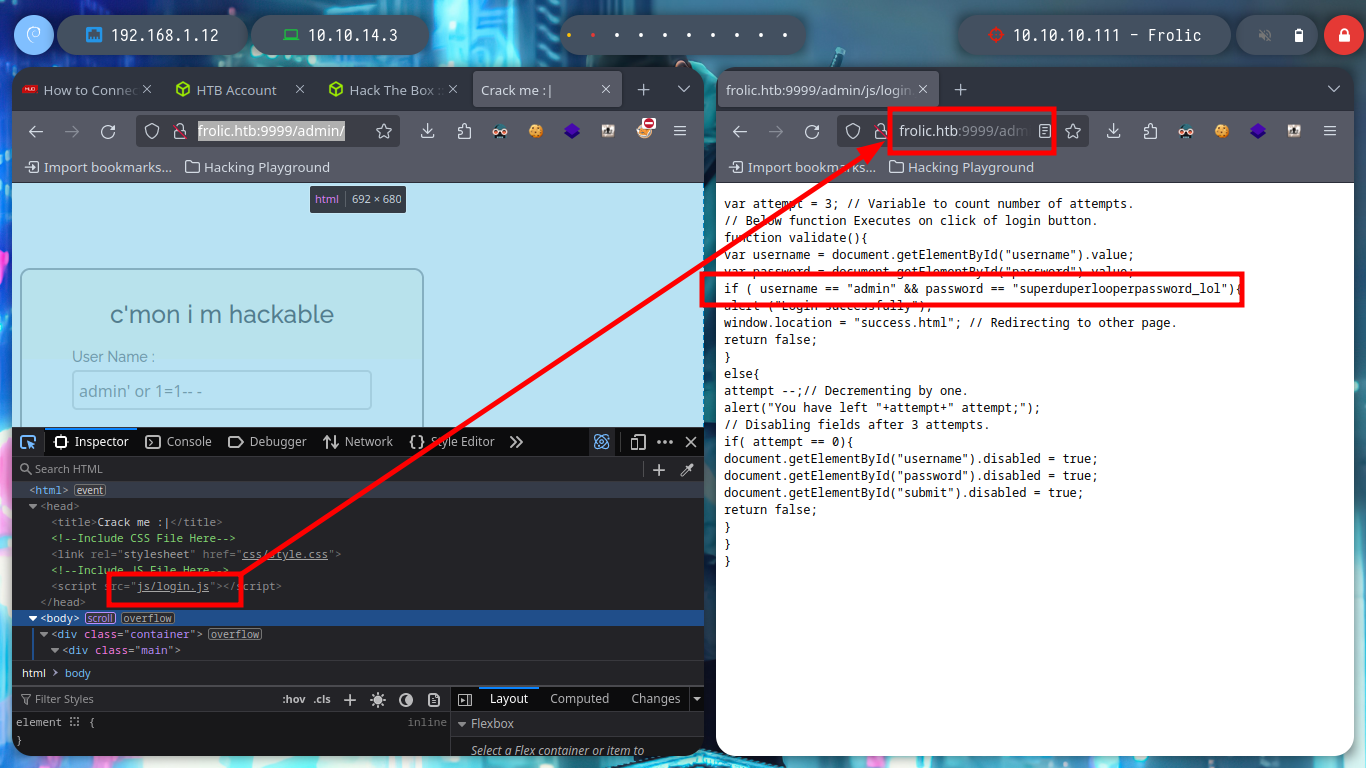Open the Inspector devtools tab

[x=92, y=442]
